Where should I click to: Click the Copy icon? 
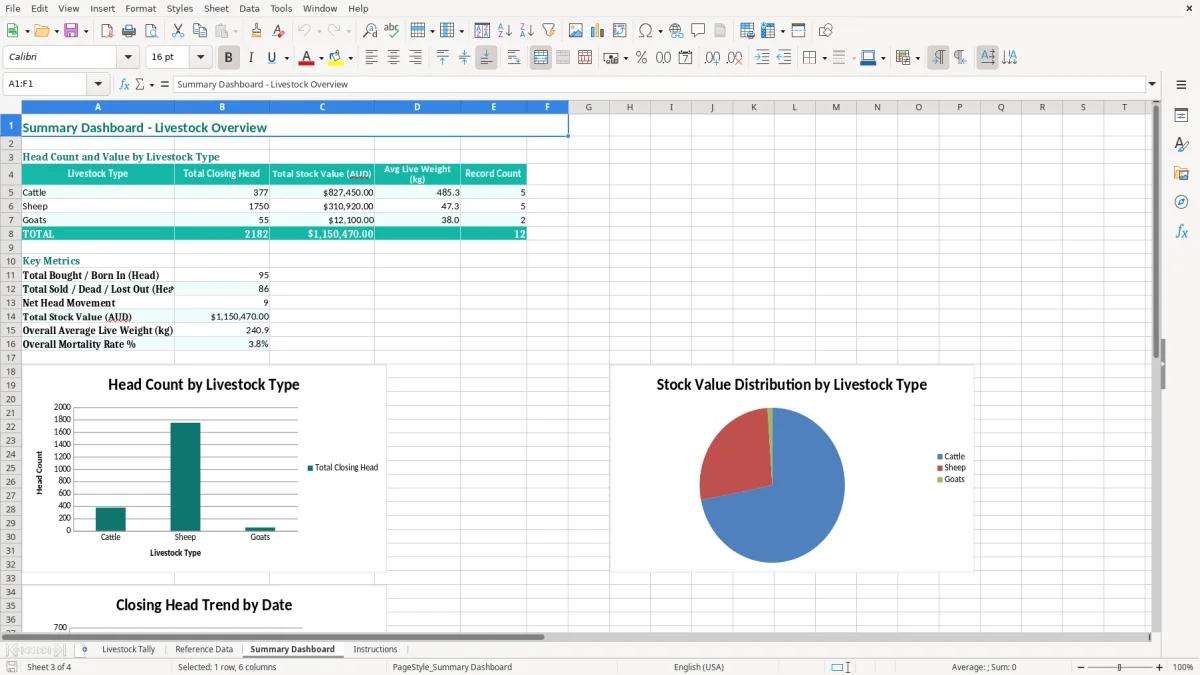click(199, 31)
